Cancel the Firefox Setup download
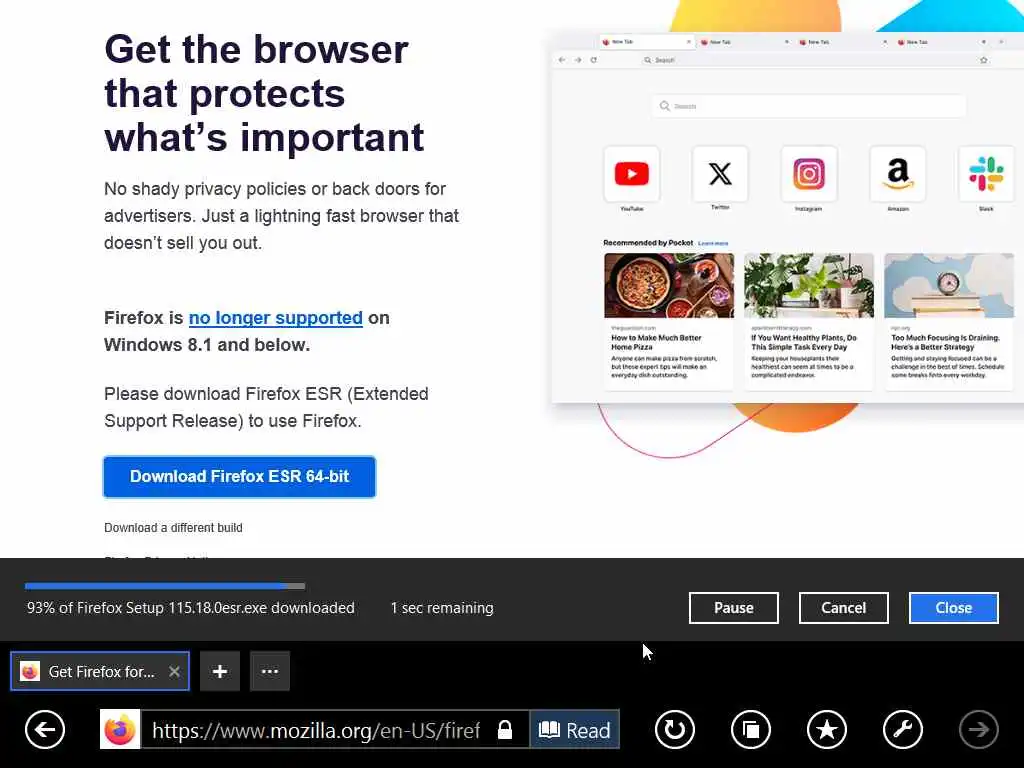The image size is (1024, 768). click(844, 608)
